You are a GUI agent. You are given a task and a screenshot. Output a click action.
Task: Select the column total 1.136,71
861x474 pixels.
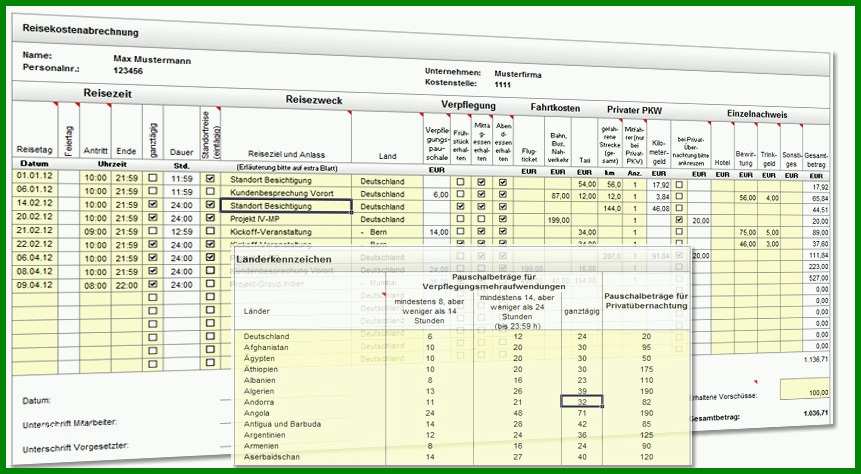point(816,359)
